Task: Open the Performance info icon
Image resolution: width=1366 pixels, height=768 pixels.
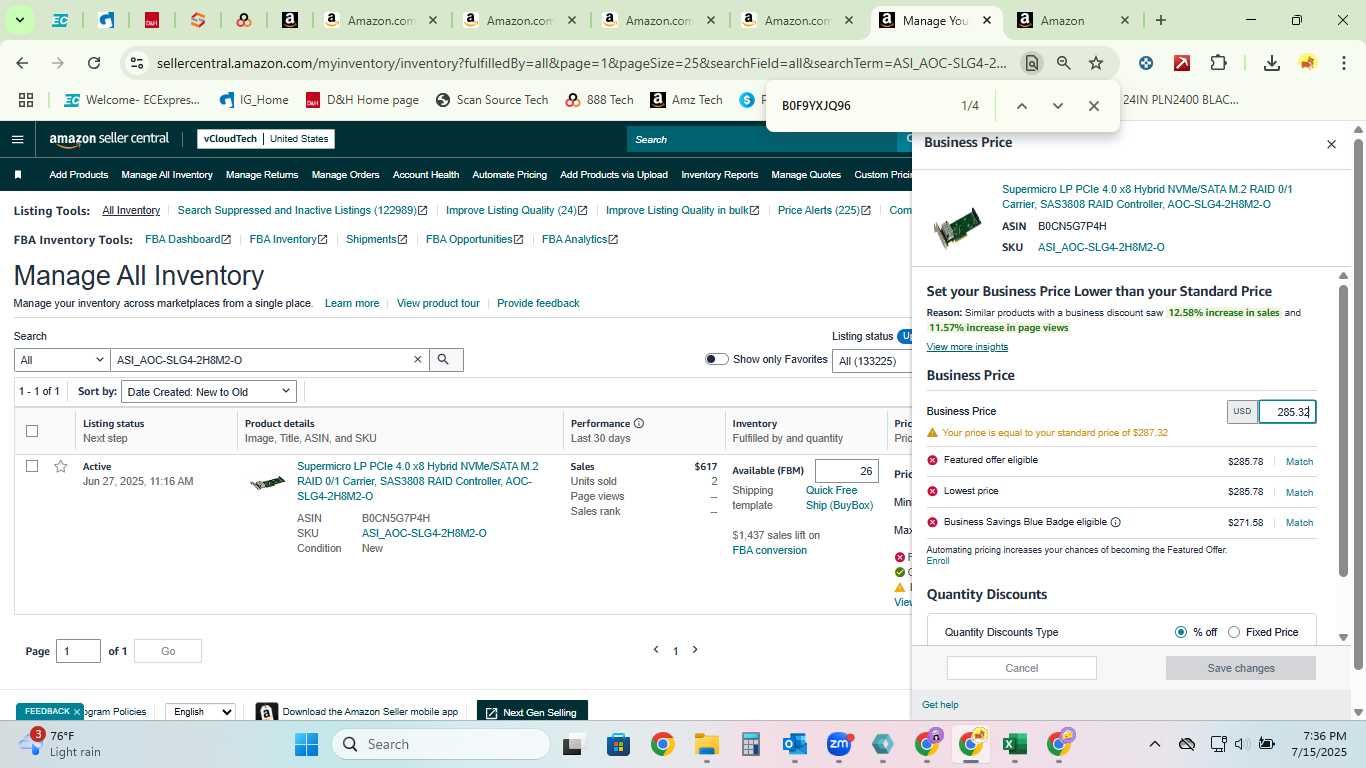Action: (638, 423)
